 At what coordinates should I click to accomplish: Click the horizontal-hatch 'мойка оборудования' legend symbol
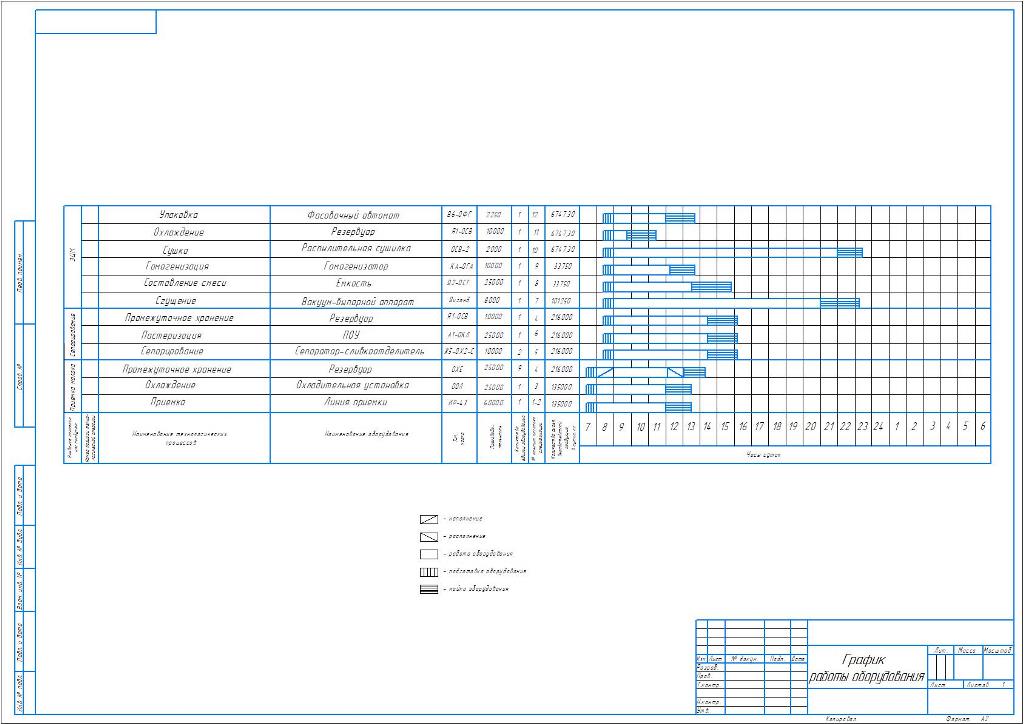pyautogui.click(x=428, y=590)
